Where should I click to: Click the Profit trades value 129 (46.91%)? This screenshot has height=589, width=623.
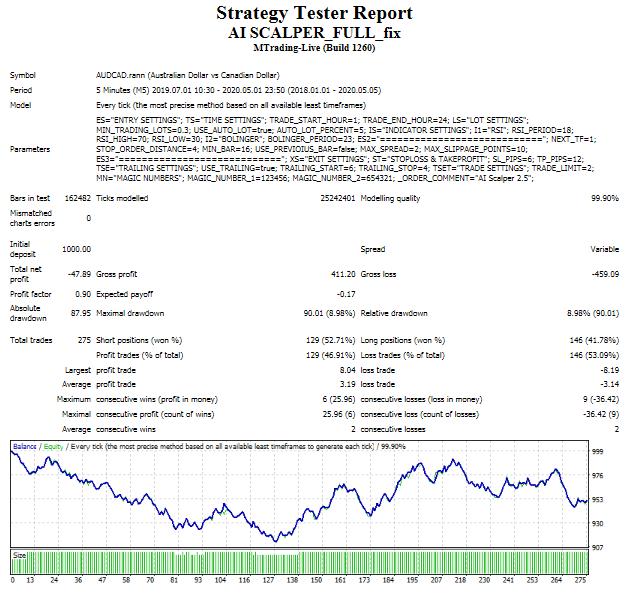coord(331,355)
